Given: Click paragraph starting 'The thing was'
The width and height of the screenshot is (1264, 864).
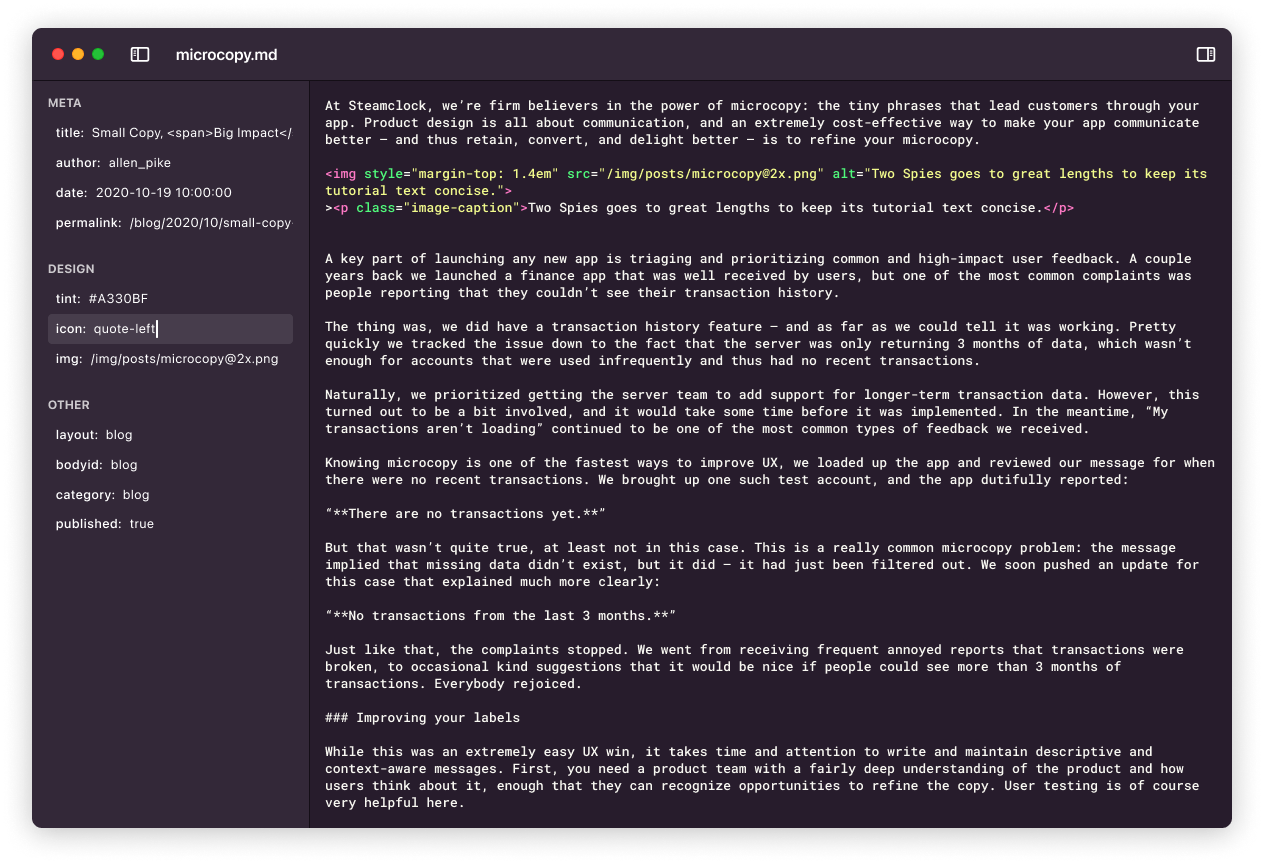Looking at the screenshot, I should (x=758, y=344).
